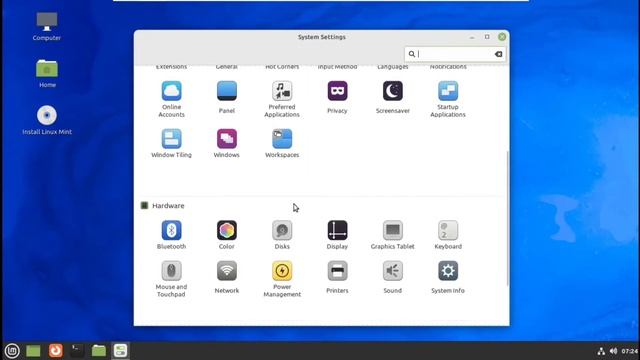The width and height of the screenshot is (640, 360).
Task: Open the network tray icon
Action: click(x=601, y=351)
